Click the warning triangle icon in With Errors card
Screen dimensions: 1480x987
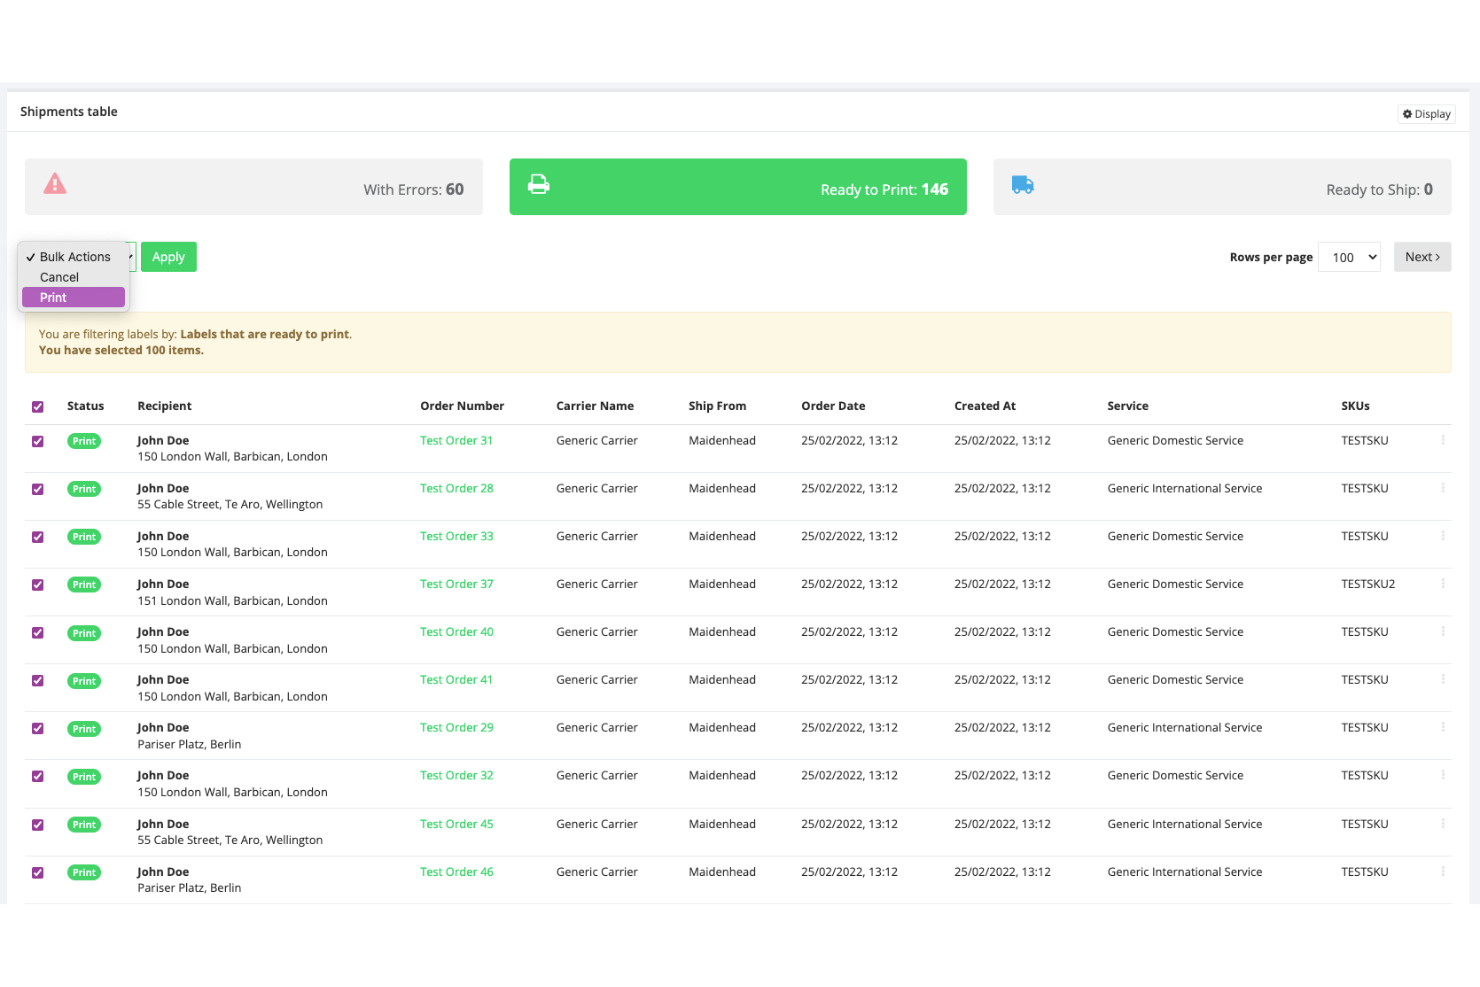(x=55, y=184)
